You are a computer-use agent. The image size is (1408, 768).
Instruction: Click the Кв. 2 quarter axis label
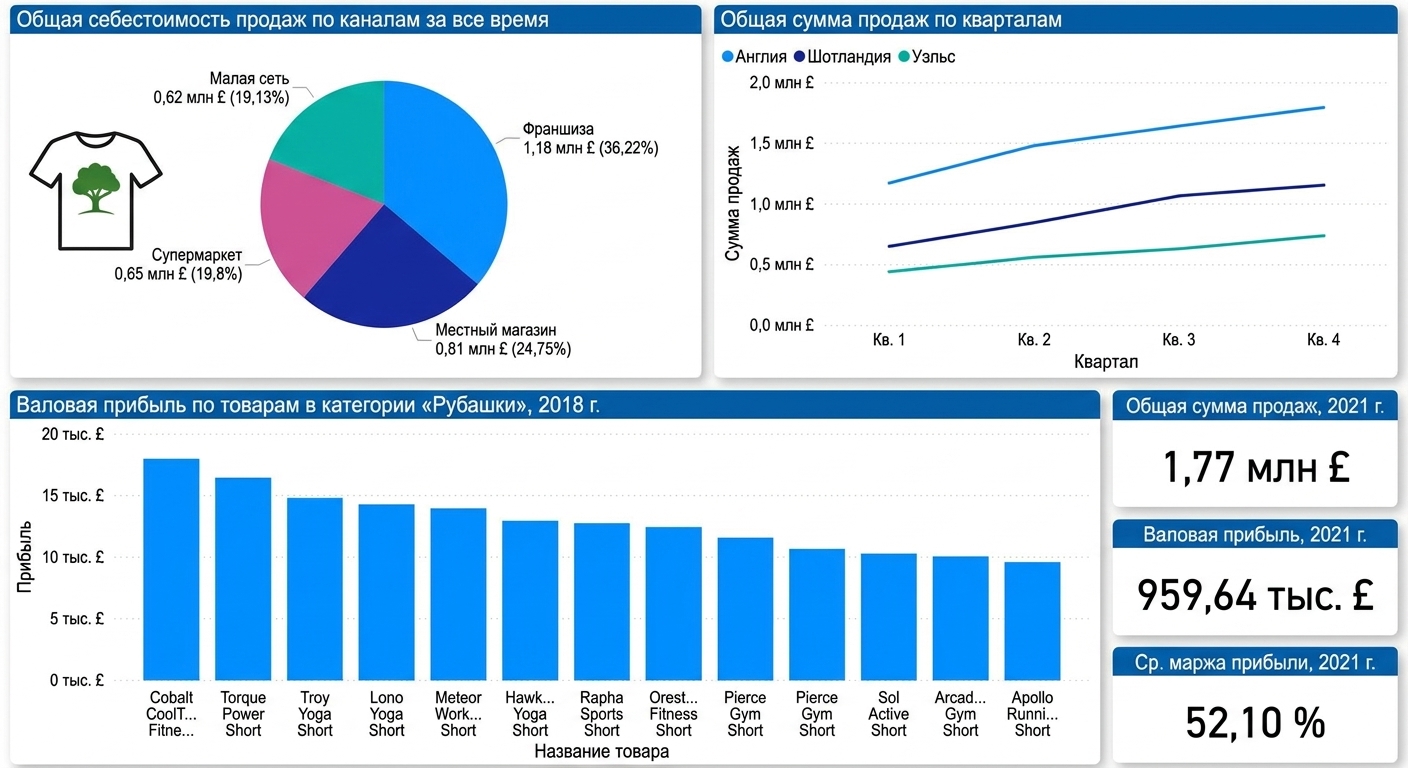(1034, 340)
